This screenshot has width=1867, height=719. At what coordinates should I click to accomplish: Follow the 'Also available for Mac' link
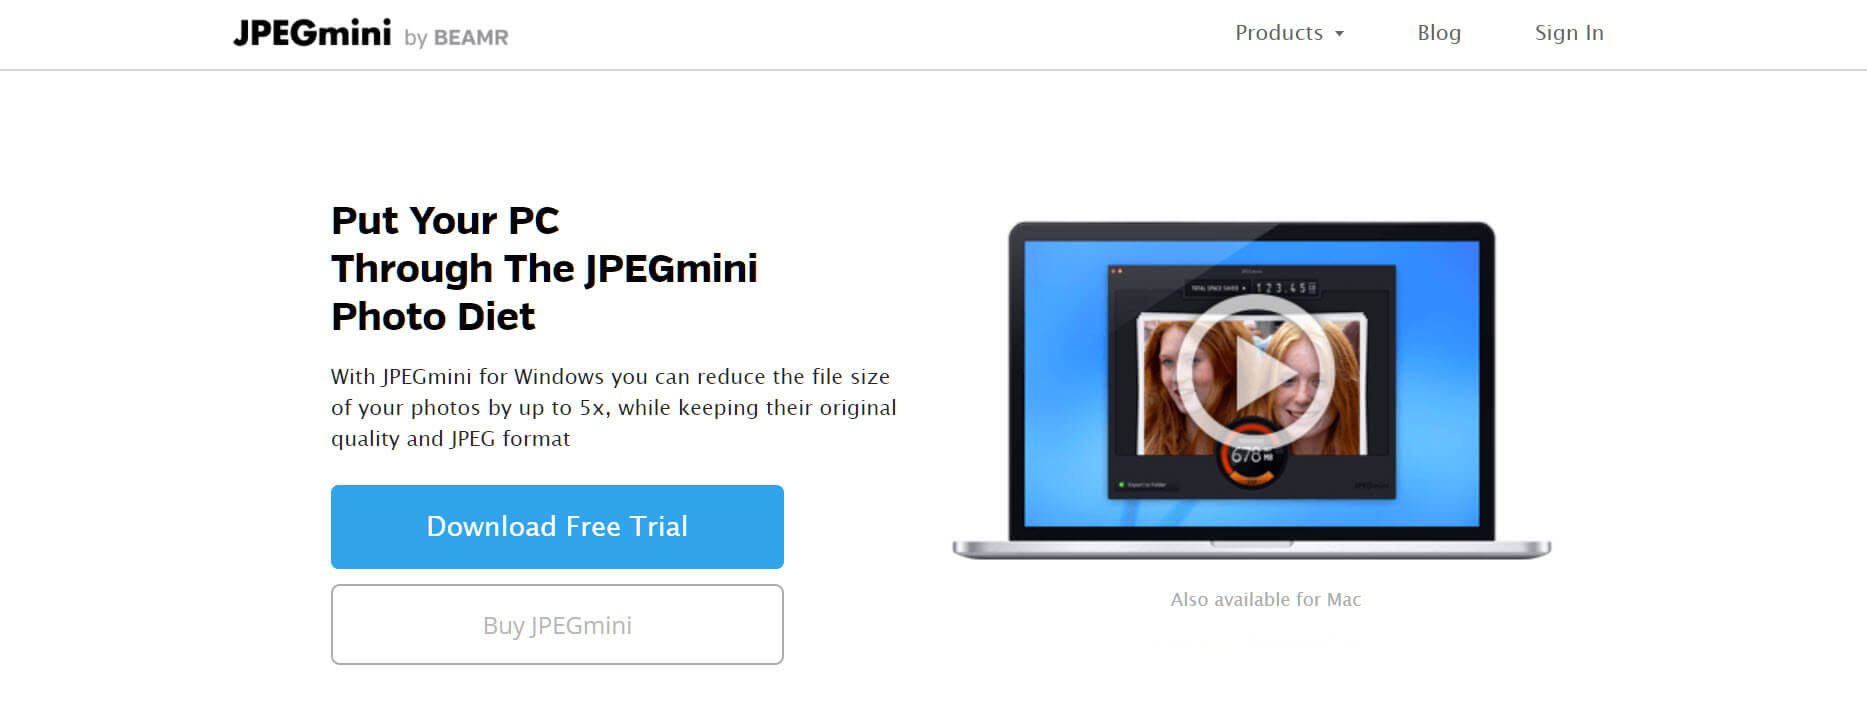[x=1265, y=600]
